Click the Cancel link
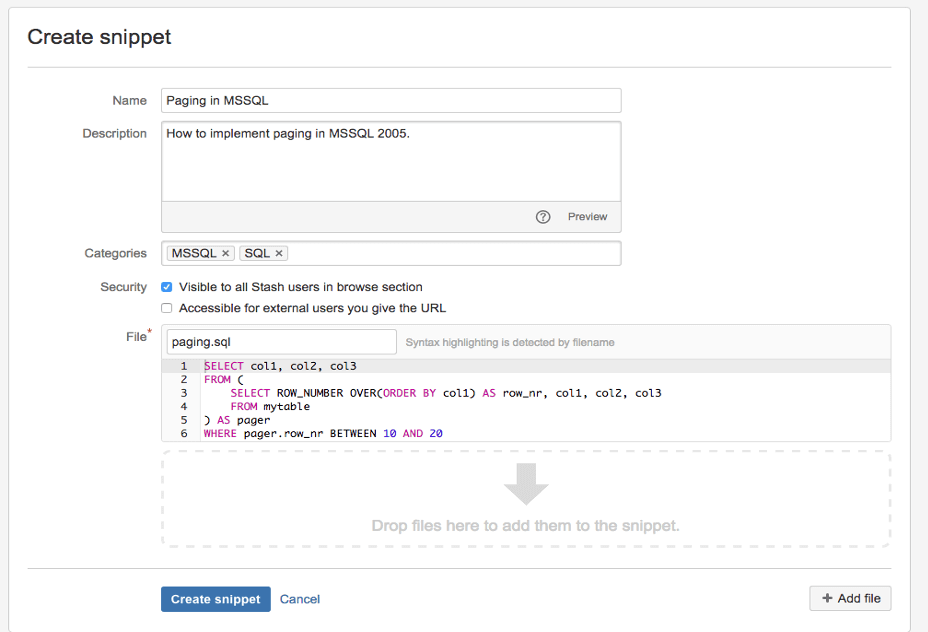 pyautogui.click(x=299, y=599)
